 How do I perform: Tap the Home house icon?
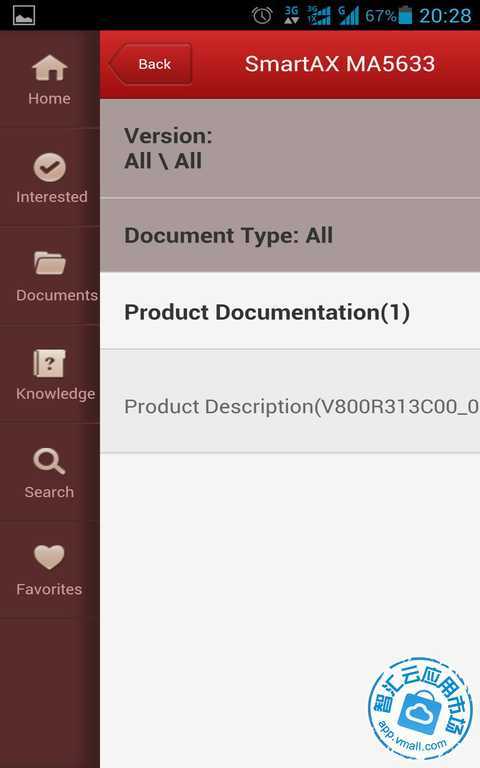(x=49, y=67)
